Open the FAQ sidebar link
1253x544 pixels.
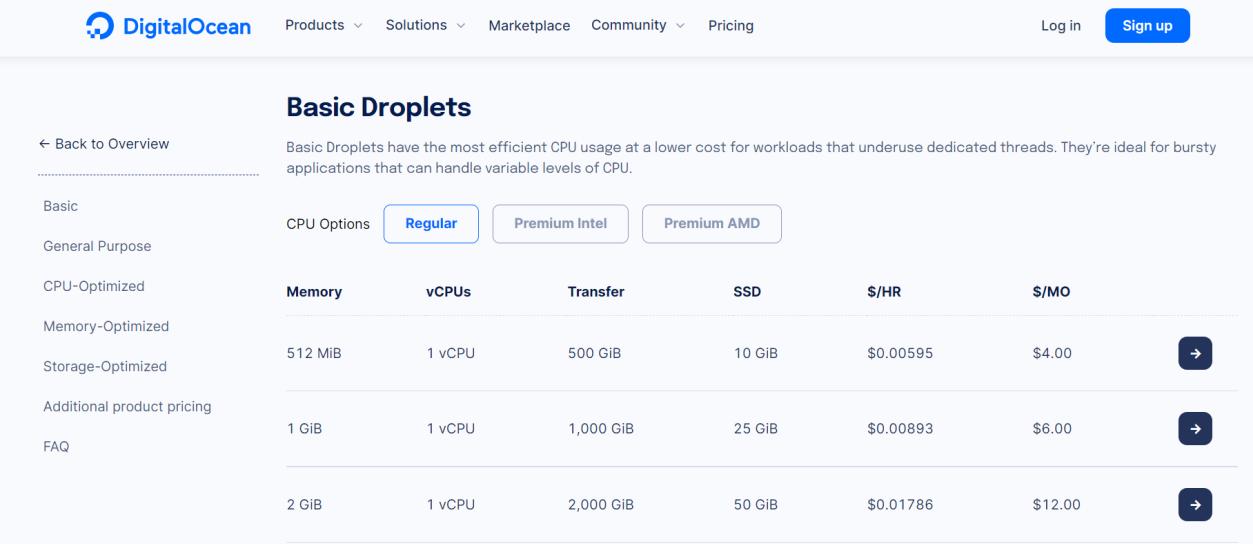click(x=56, y=447)
